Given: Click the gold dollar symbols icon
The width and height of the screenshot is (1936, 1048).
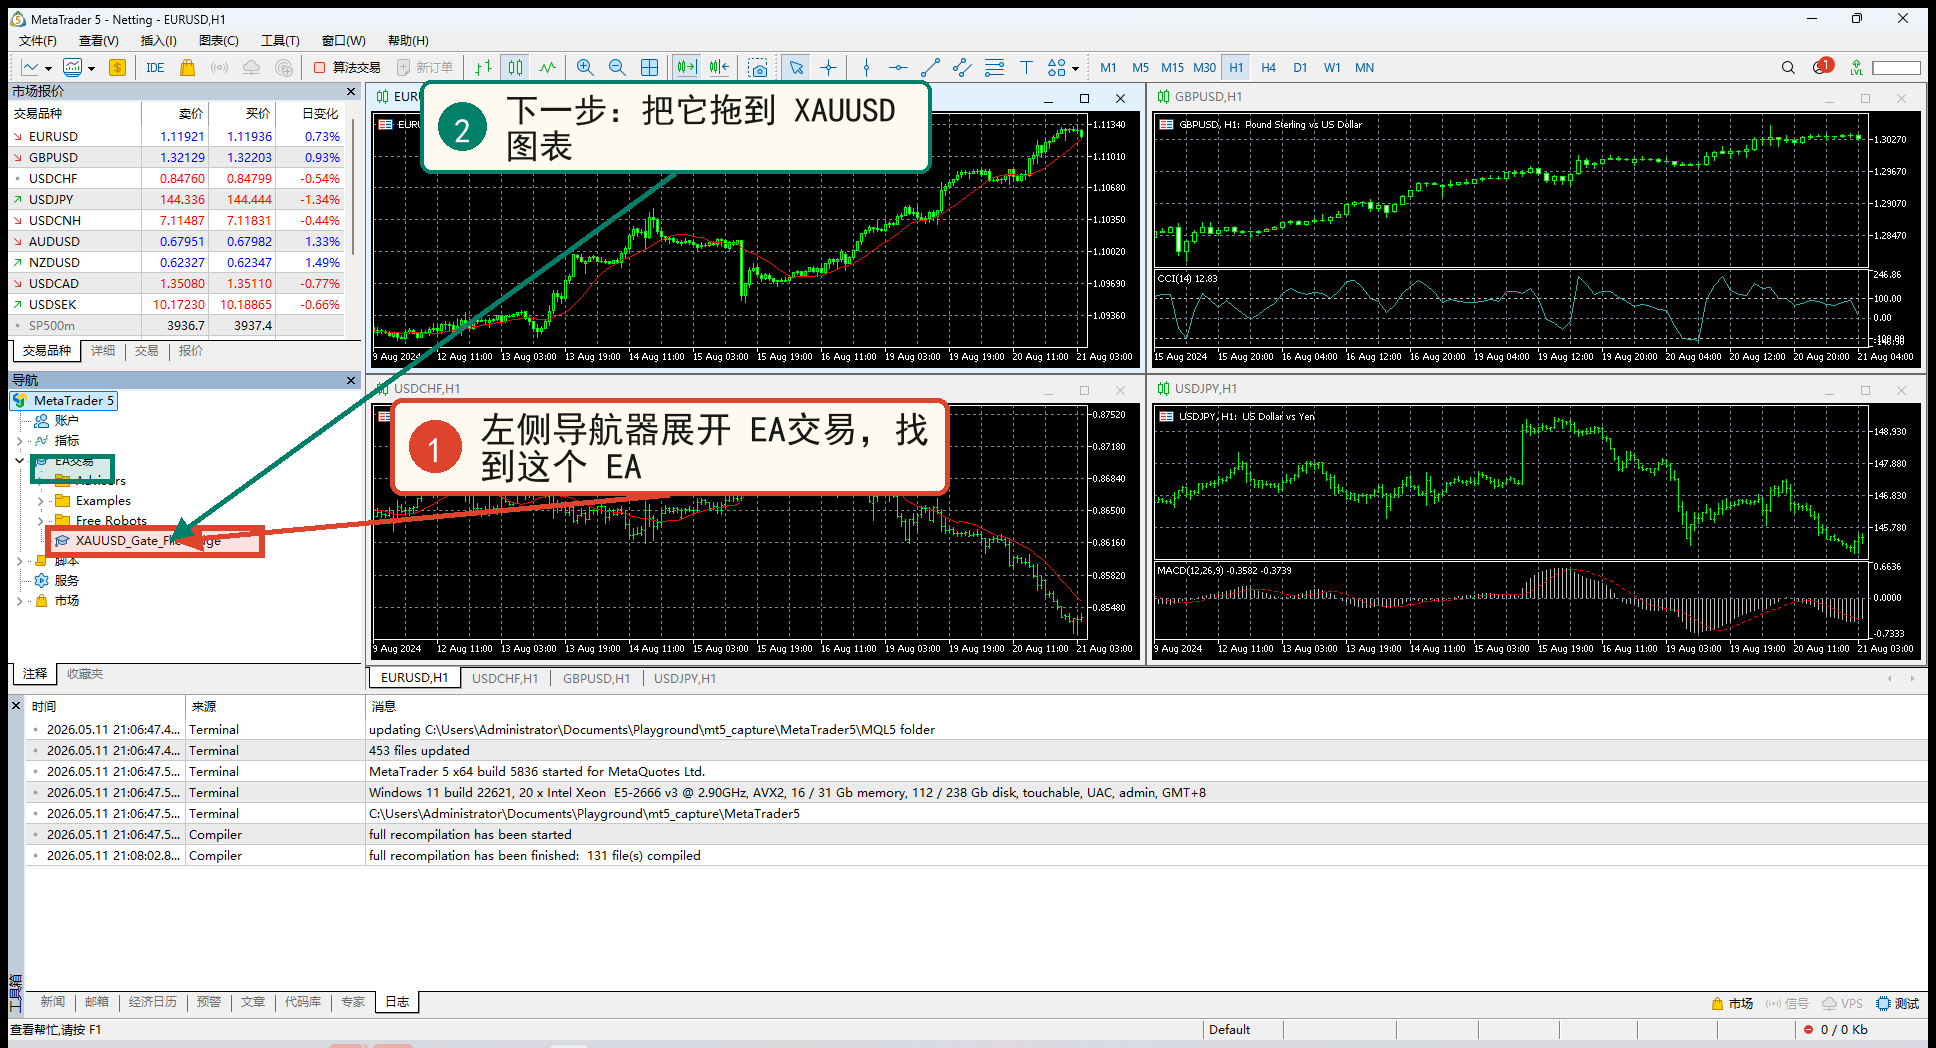Looking at the screenshot, I should click(117, 67).
